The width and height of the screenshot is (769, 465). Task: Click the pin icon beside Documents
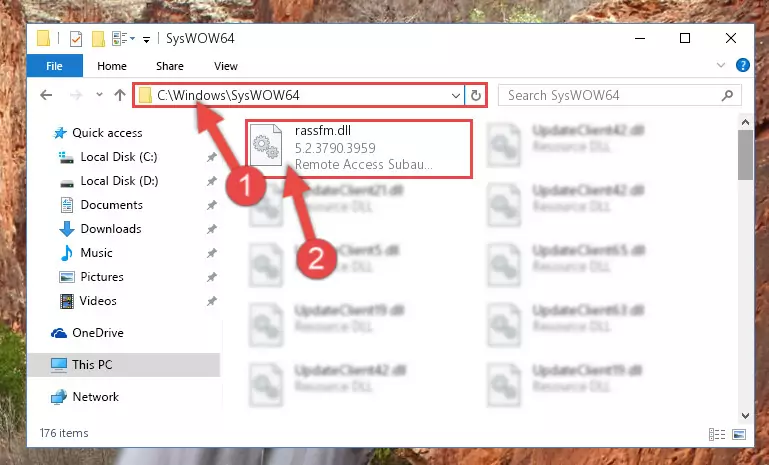(x=211, y=205)
